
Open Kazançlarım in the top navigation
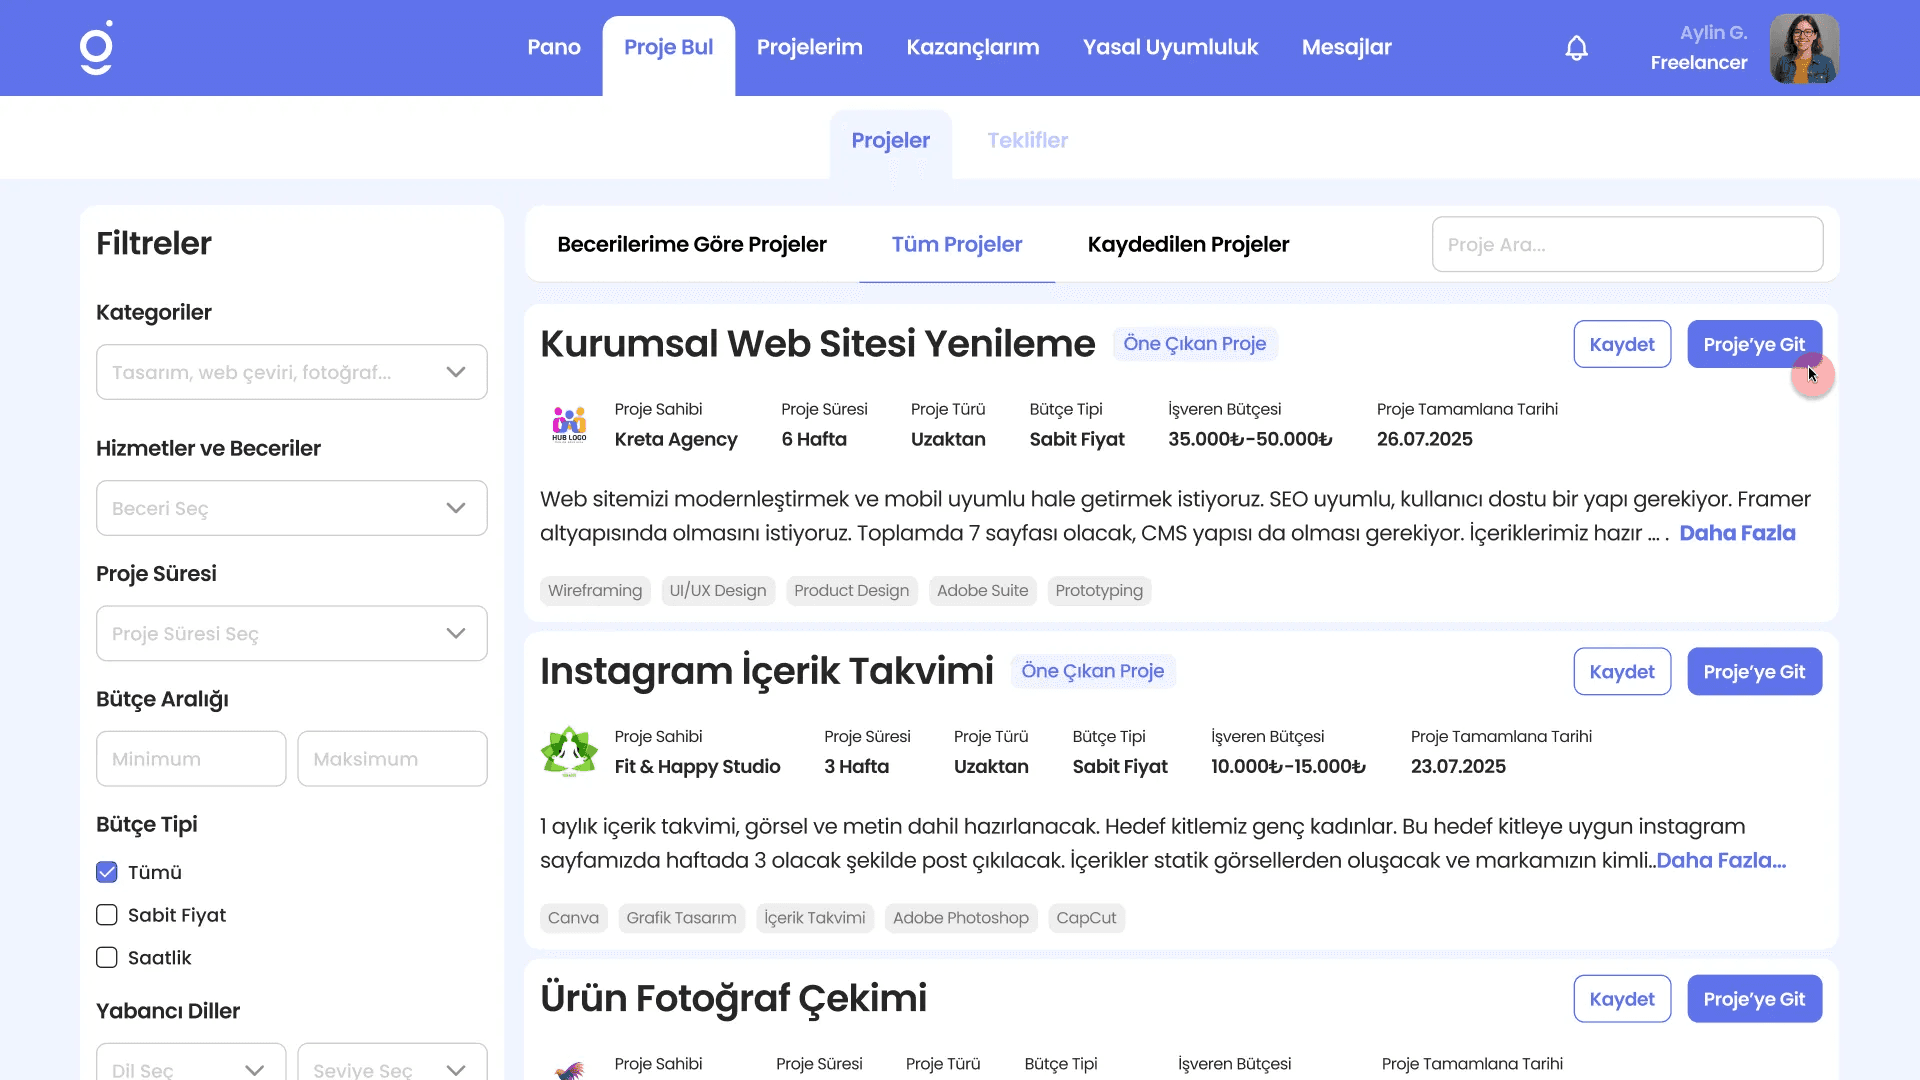972,48
